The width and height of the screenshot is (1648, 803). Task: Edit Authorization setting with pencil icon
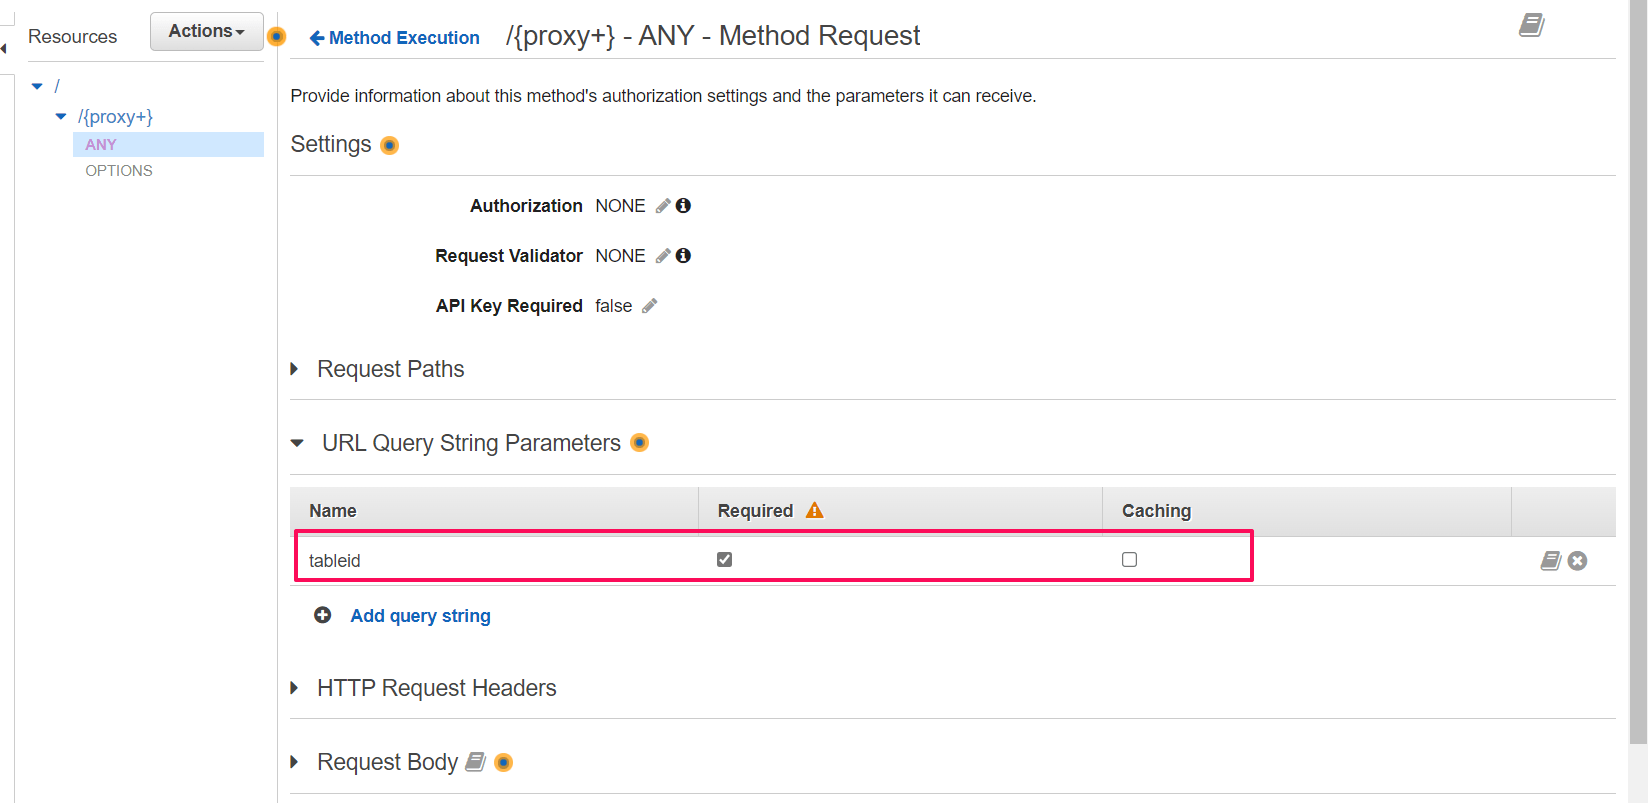pyautogui.click(x=663, y=206)
